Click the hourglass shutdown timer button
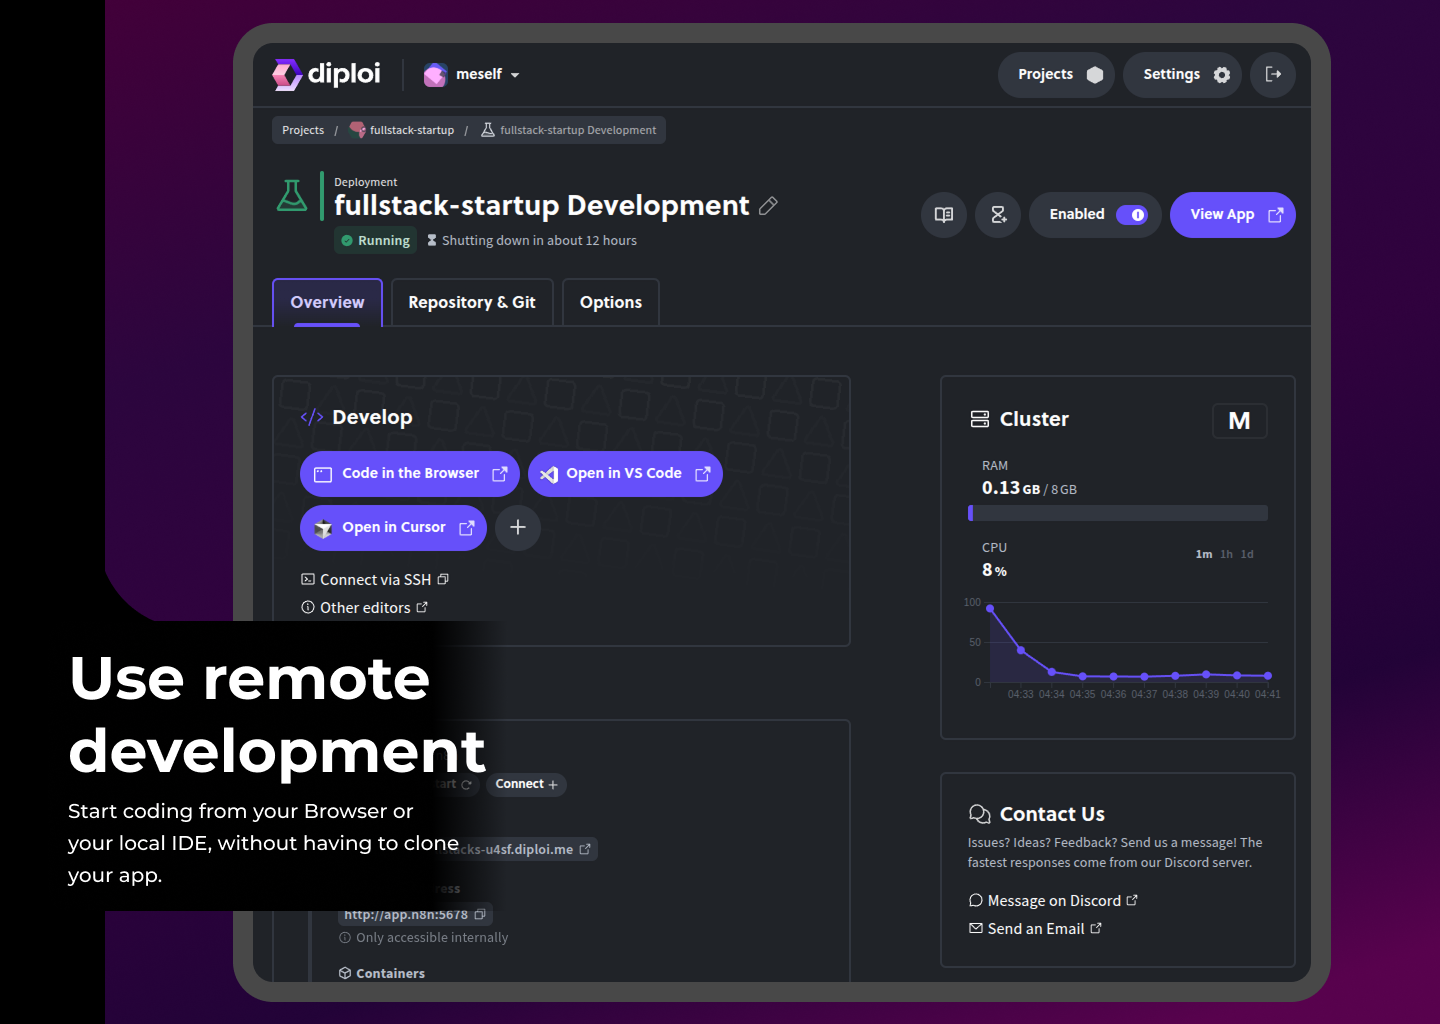This screenshot has height=1024, width=1440. (998, 214)
